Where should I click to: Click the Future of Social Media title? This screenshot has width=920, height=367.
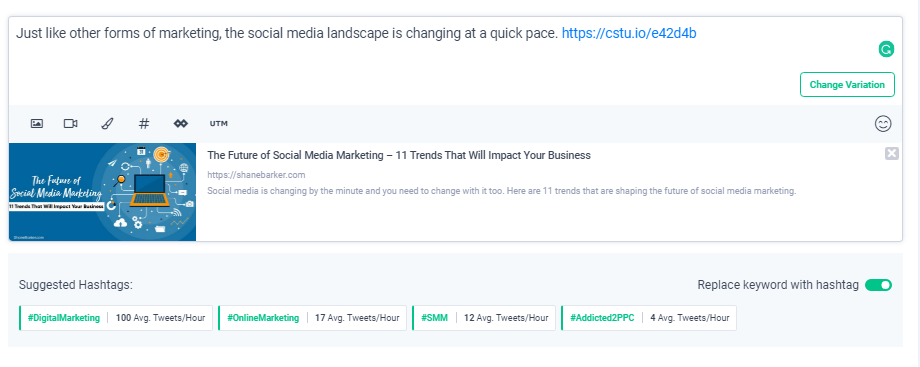point(399,155)
